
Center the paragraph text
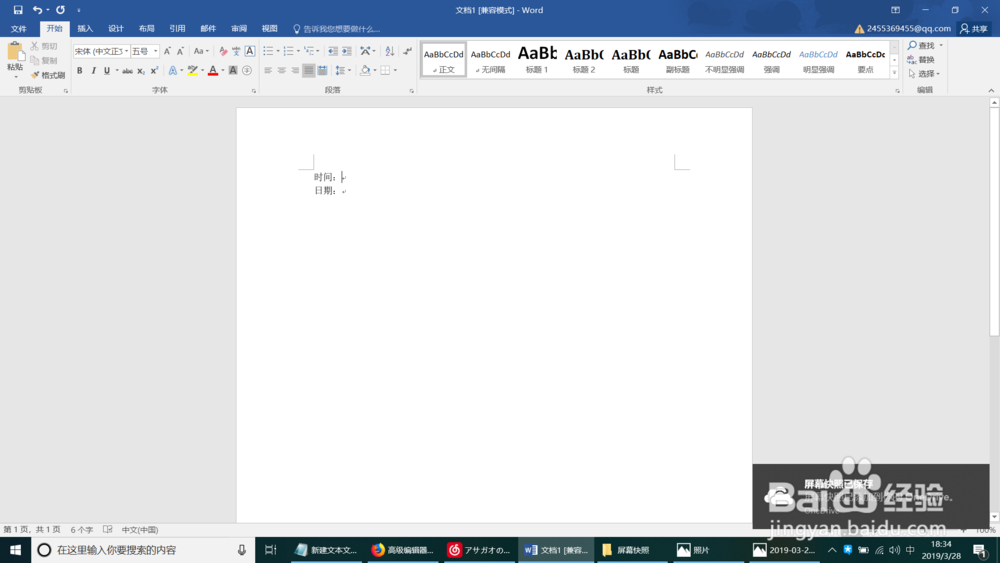point(281,70)
